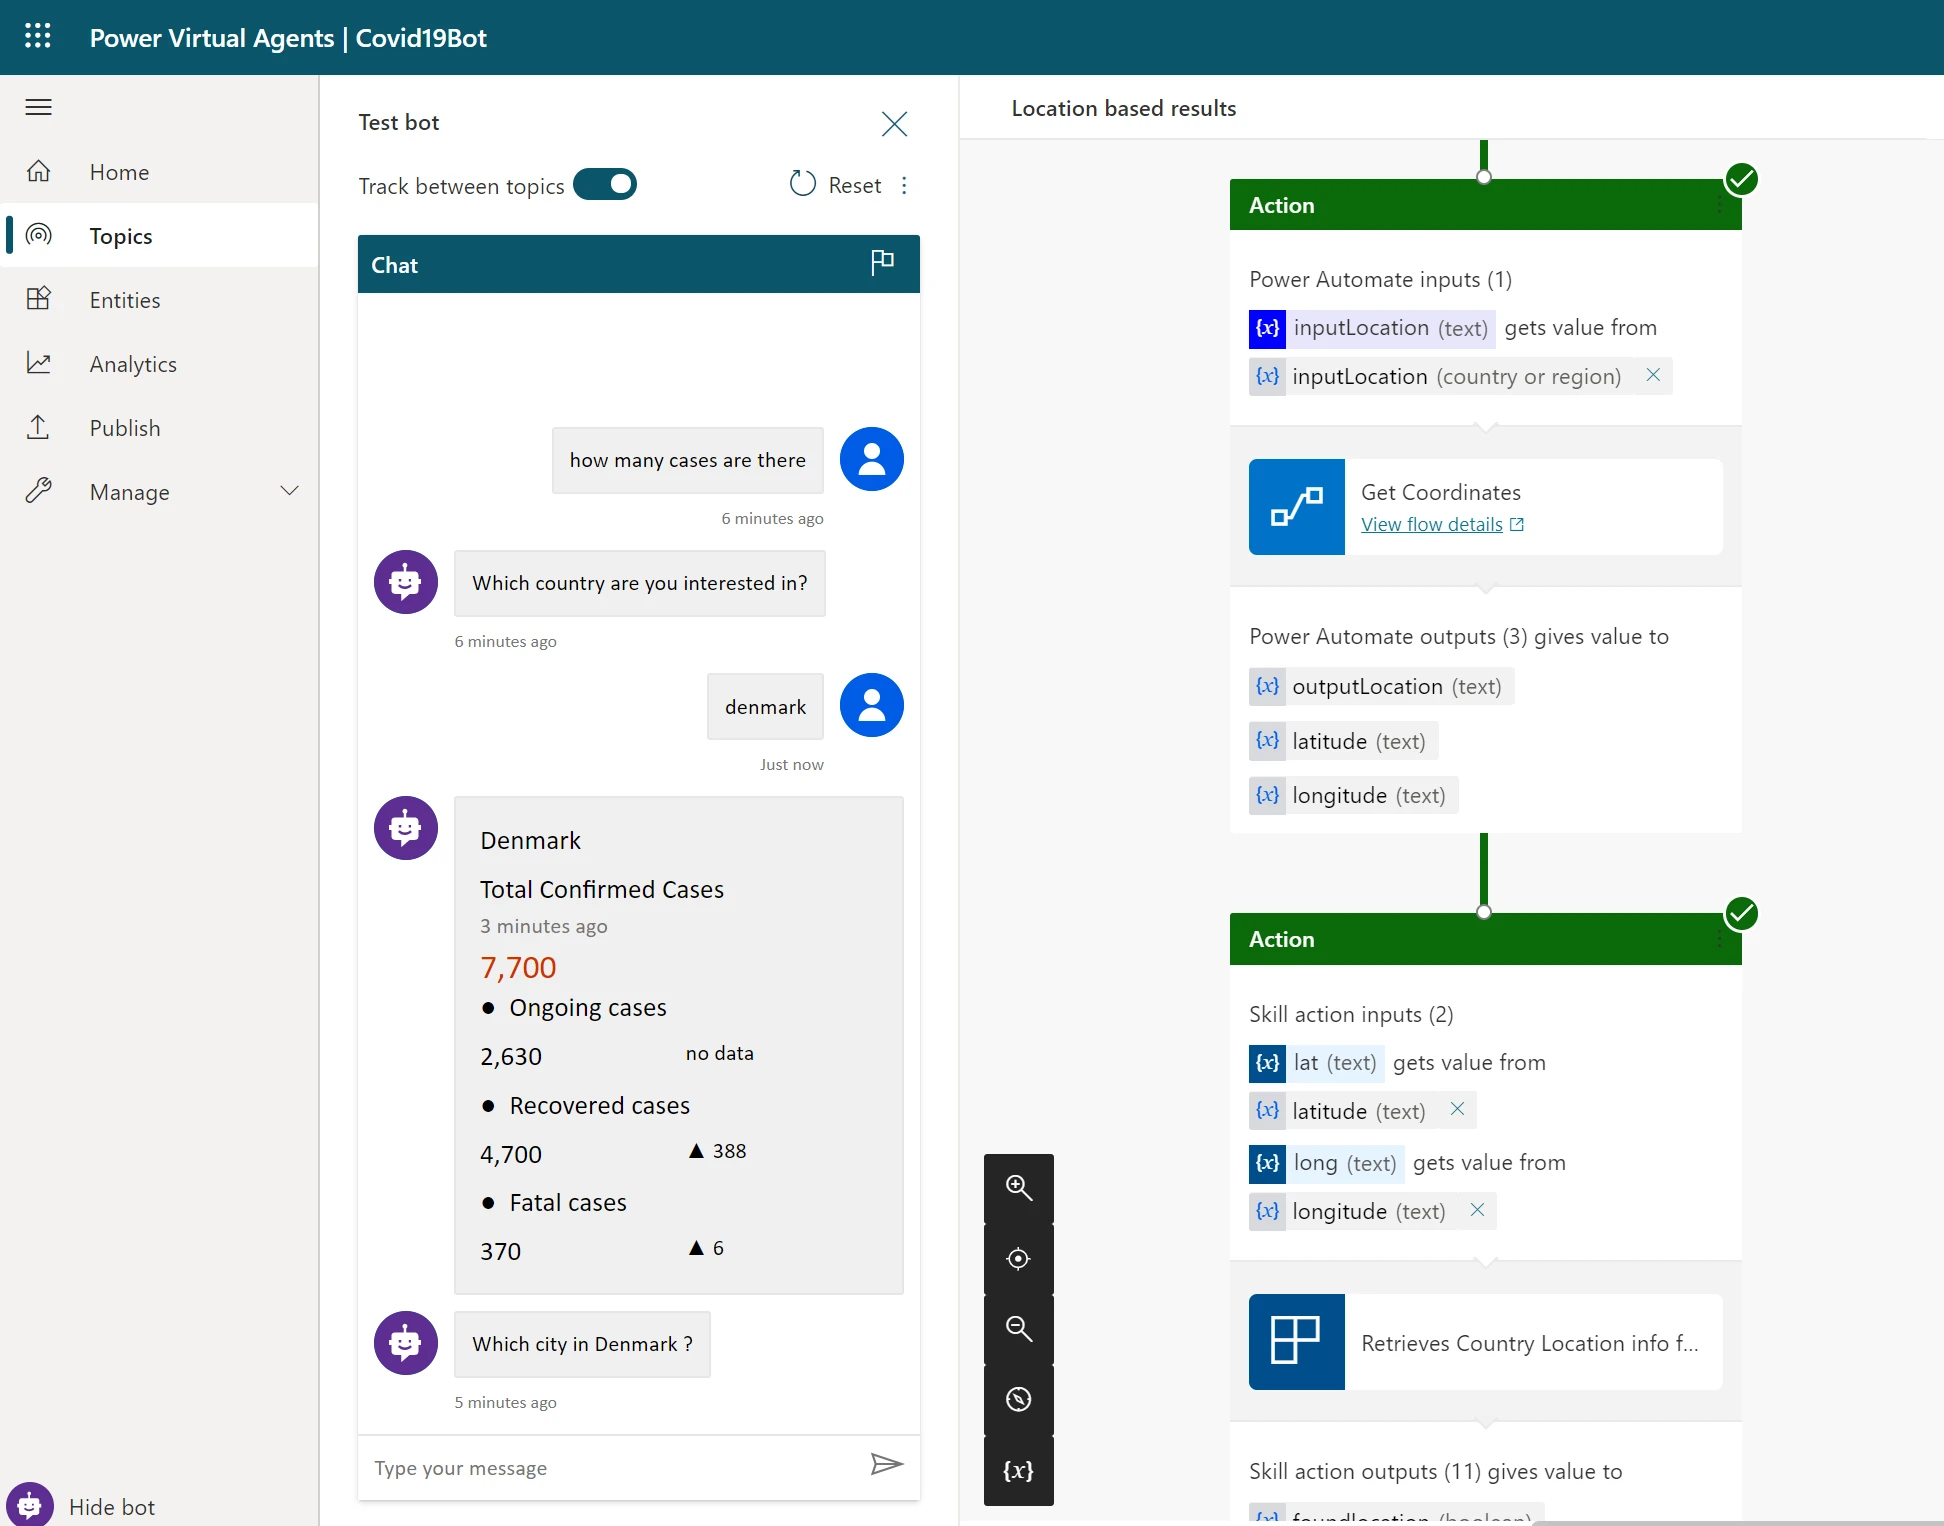Remove the inputLocation variable mapping
This screenshot has width=1944, height=1526.
(x=1653, y=375)
